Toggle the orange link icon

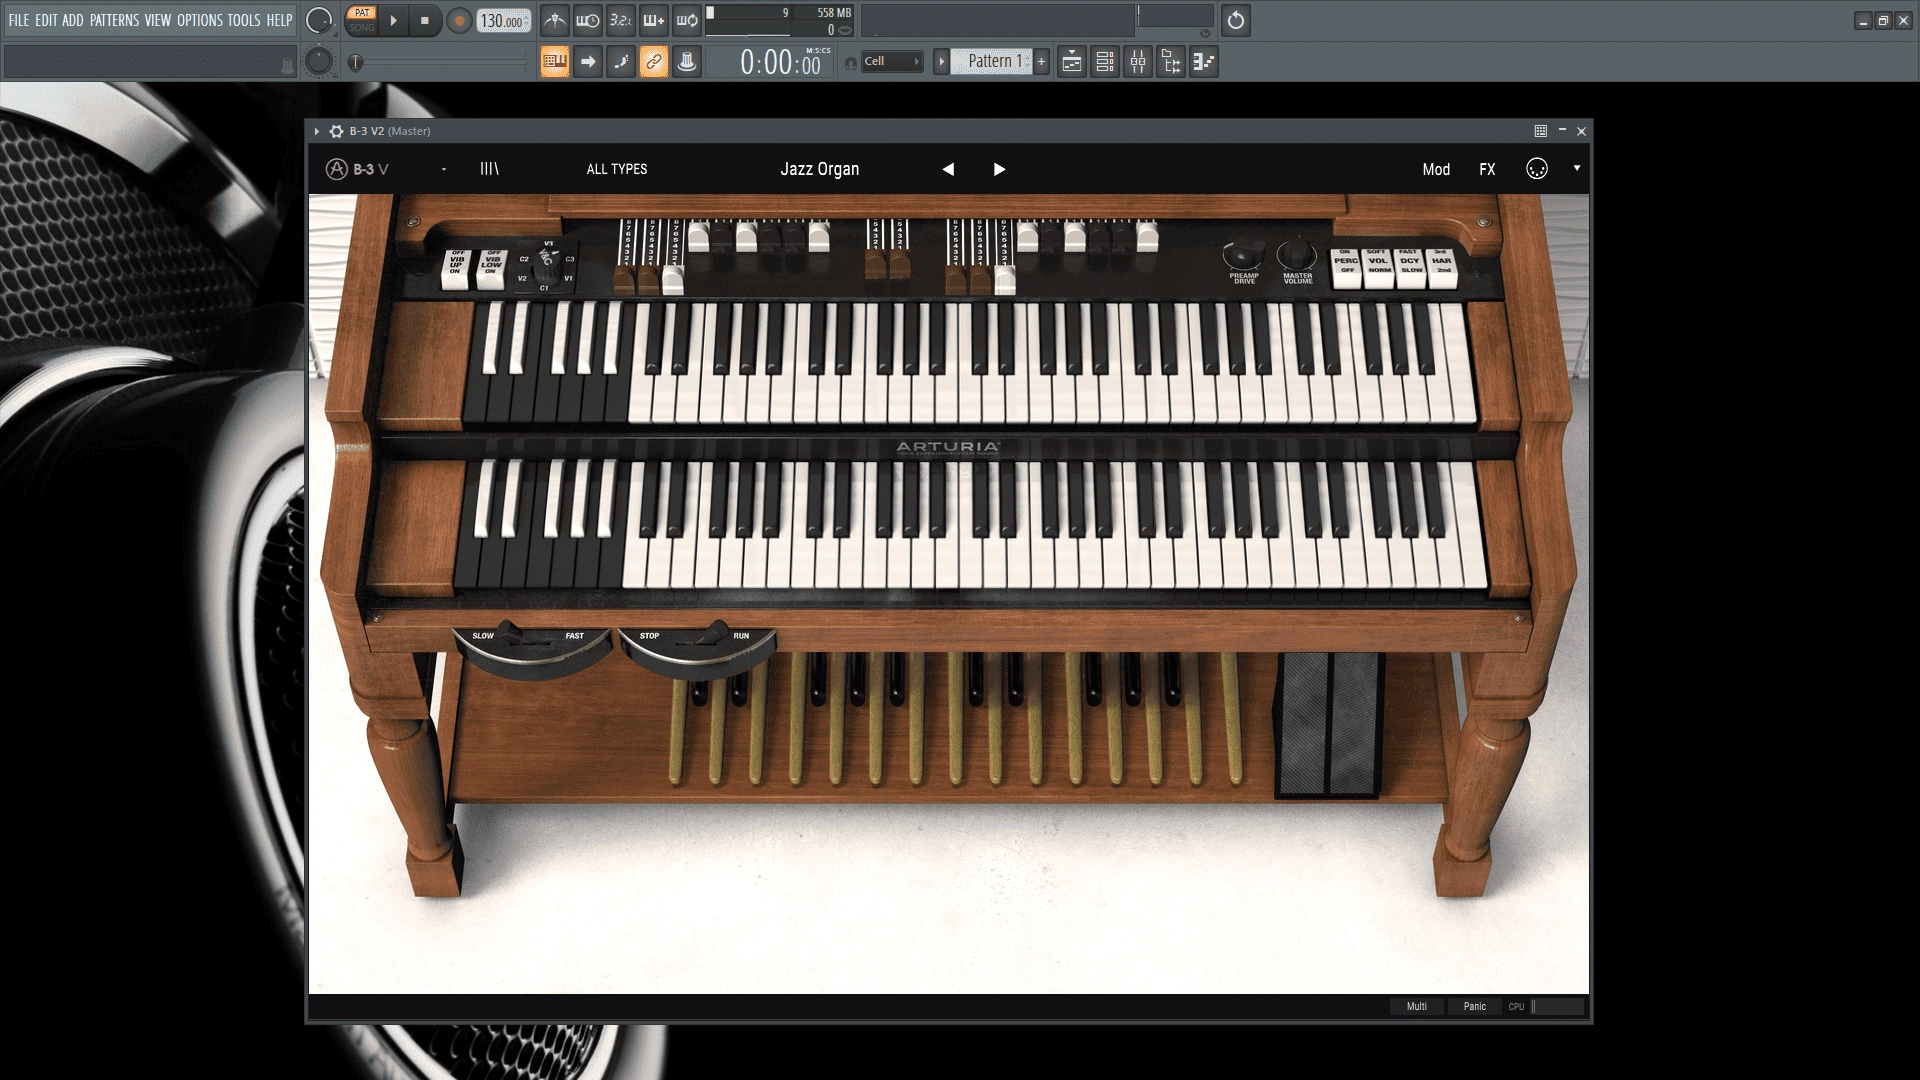click(654, 62)
